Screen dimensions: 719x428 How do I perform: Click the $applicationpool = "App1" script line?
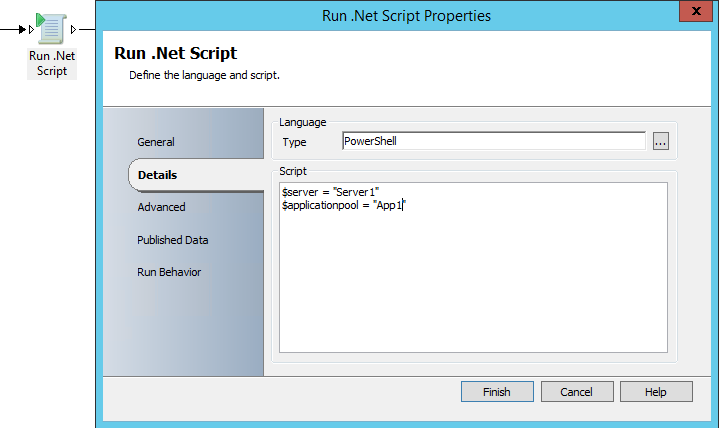pos(344,205)
